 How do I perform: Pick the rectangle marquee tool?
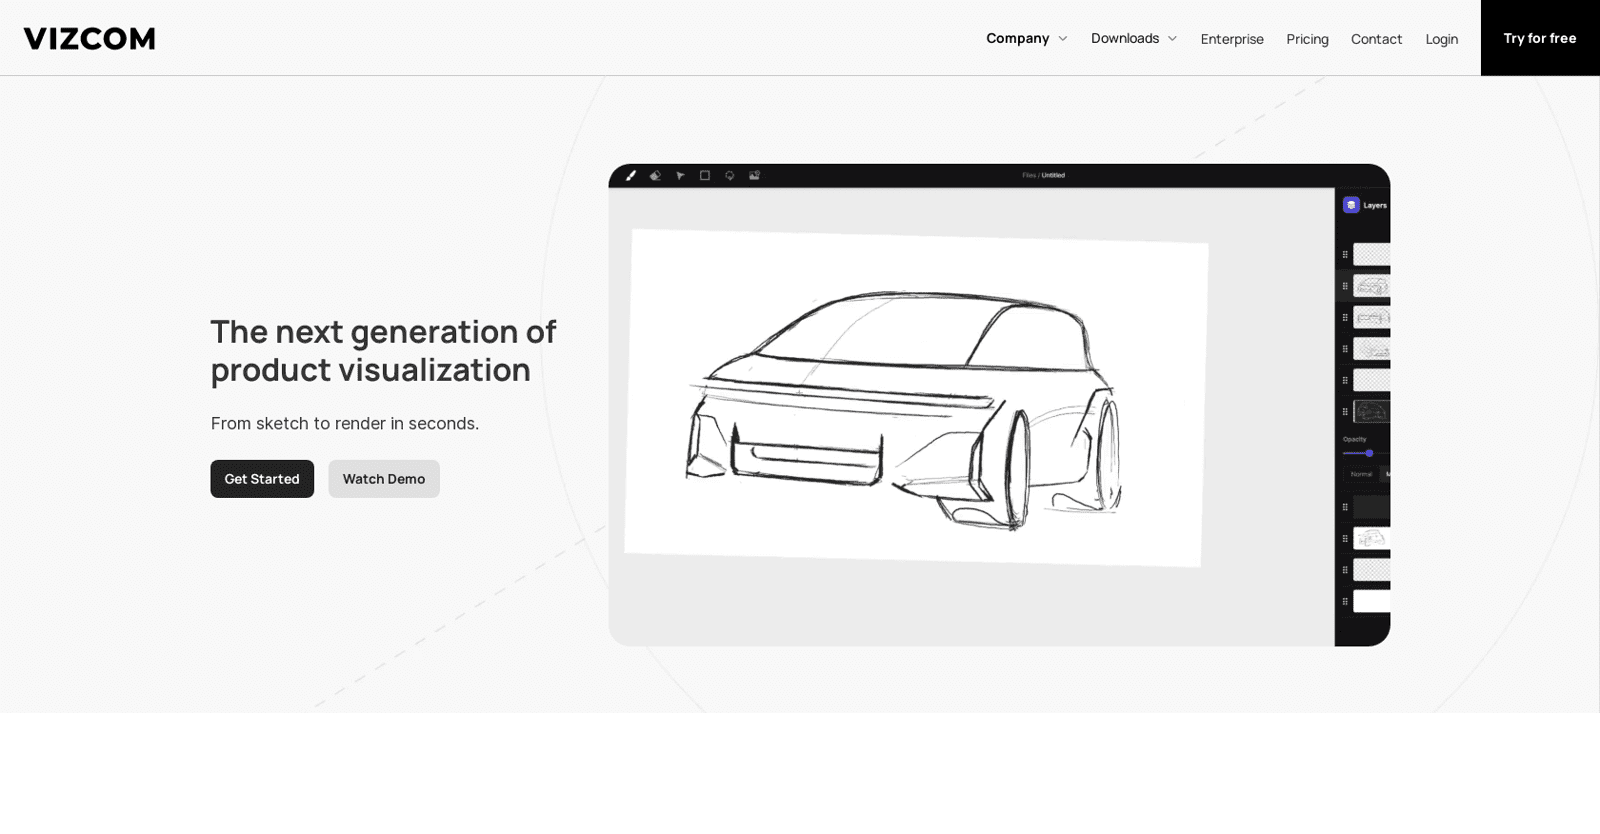pyautogui.click(x=705, y=176)
